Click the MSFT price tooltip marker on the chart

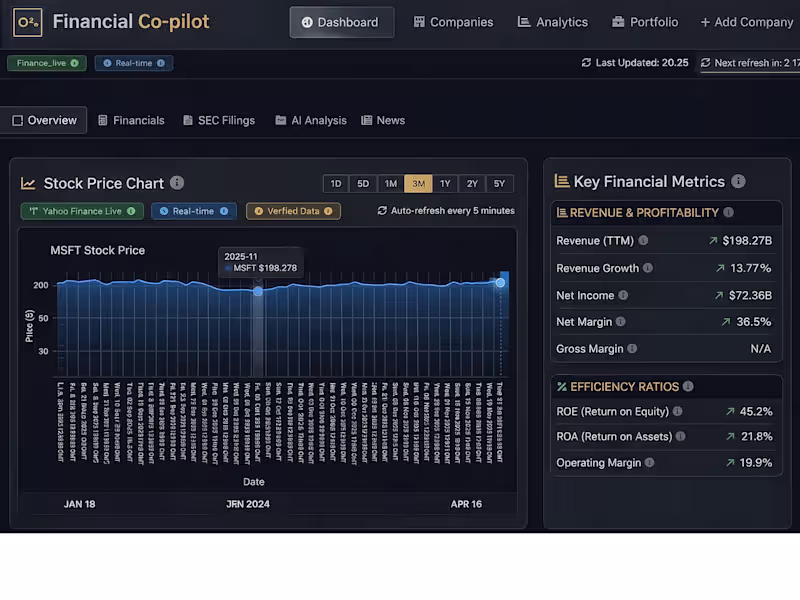tap(258, 290)
